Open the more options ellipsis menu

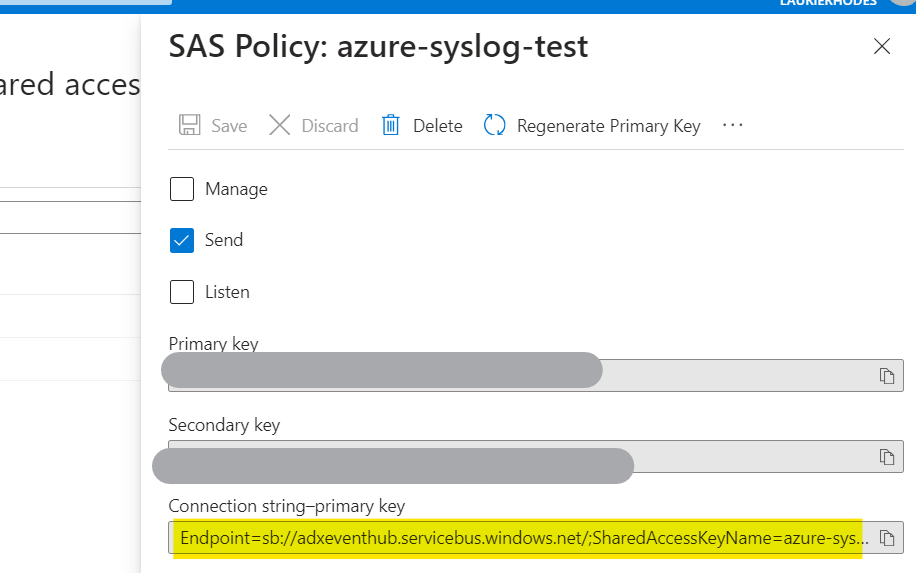point(733,125)
